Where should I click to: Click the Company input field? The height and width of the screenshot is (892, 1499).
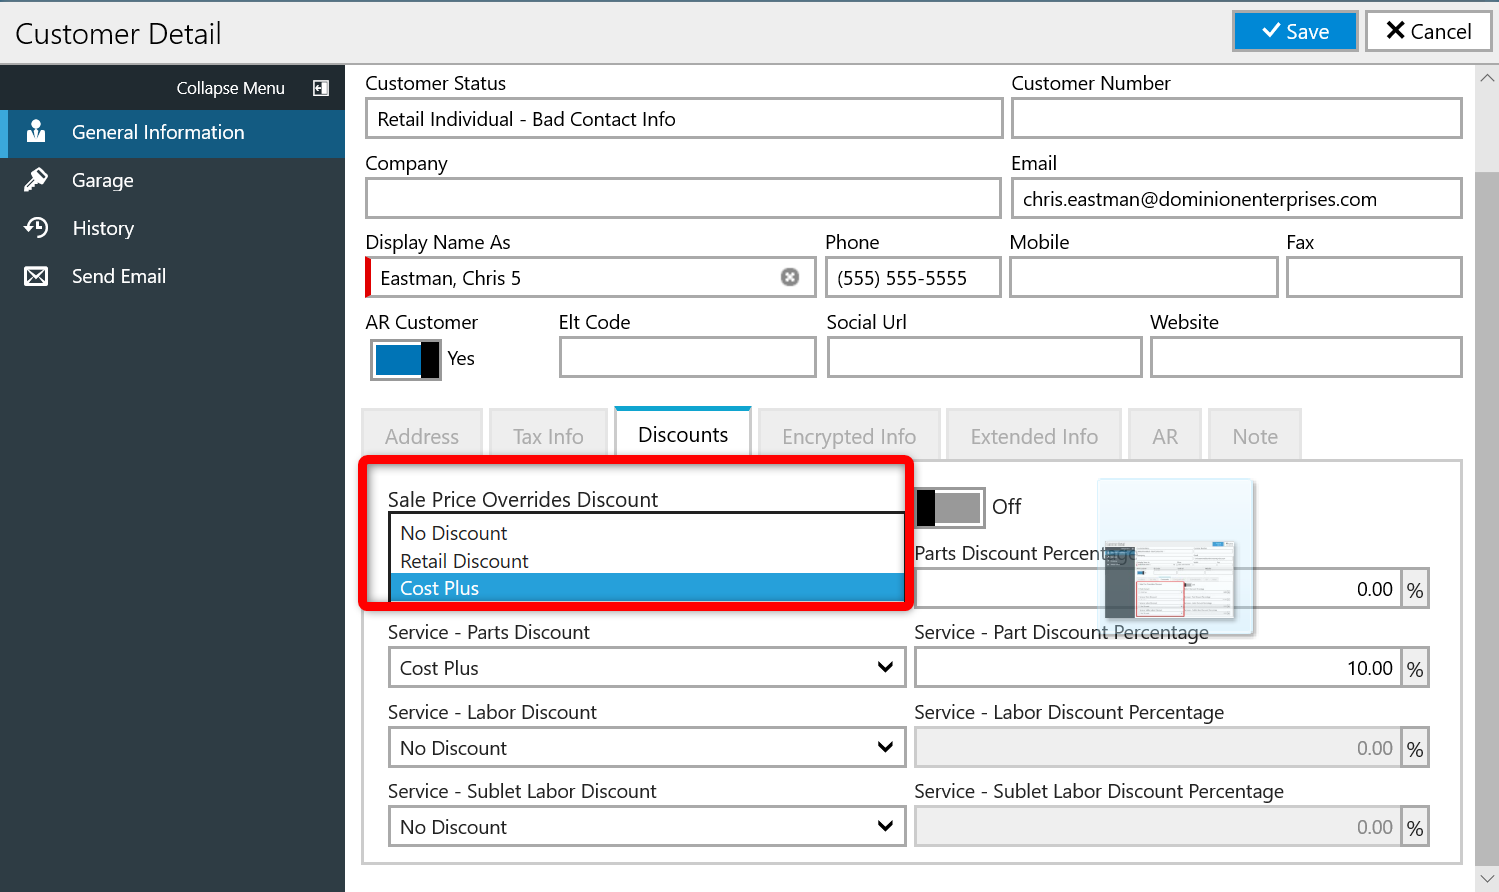tap(683, 198)
